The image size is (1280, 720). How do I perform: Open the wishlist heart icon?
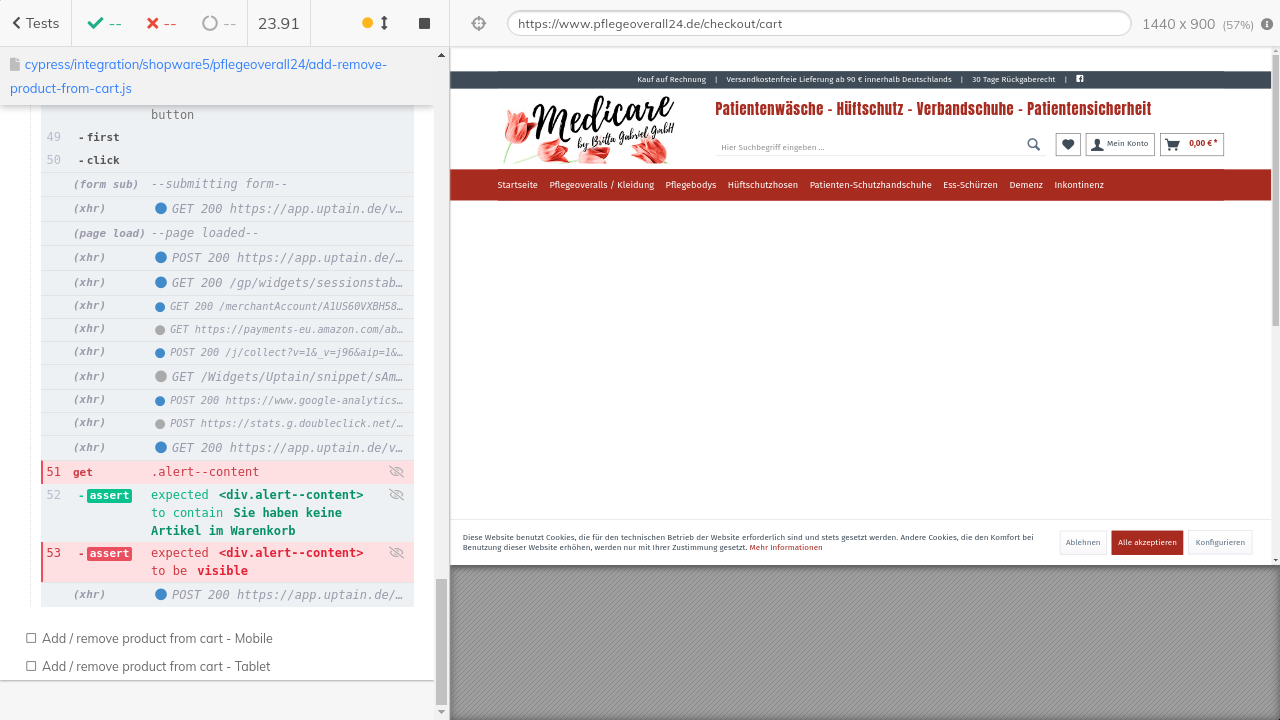1068,144
